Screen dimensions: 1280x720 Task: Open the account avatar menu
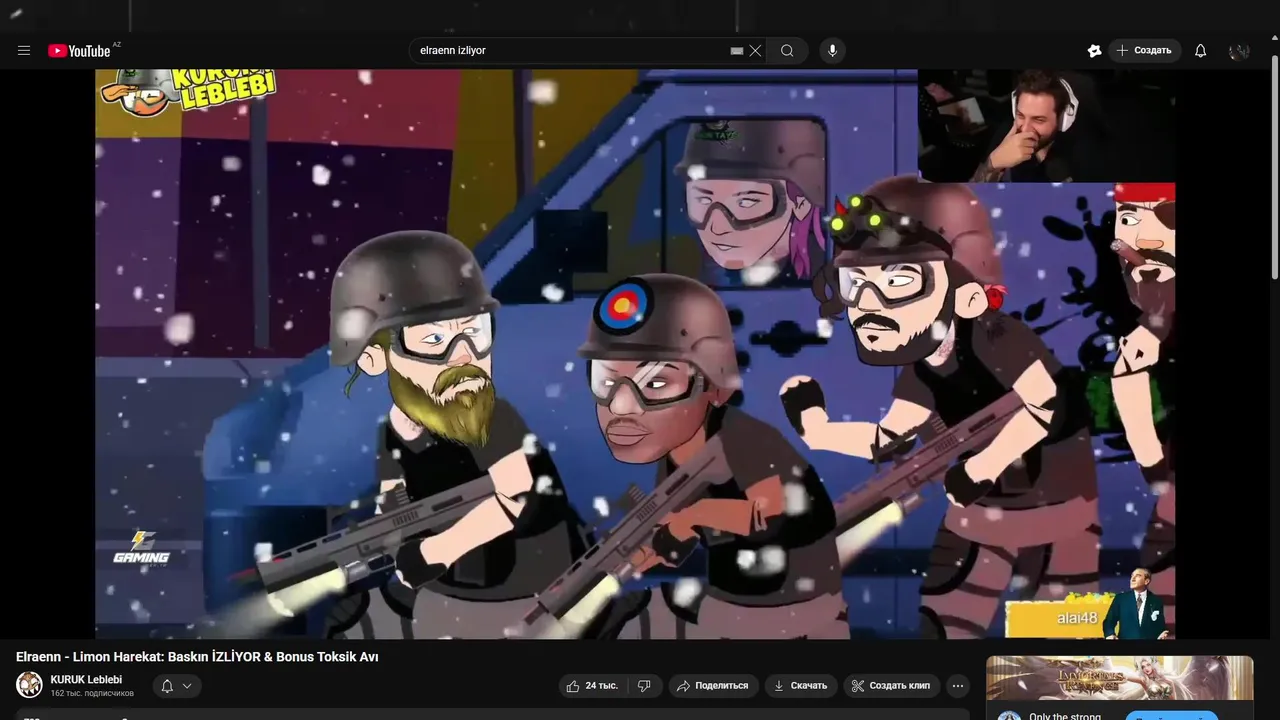(x=1240, y=51)
